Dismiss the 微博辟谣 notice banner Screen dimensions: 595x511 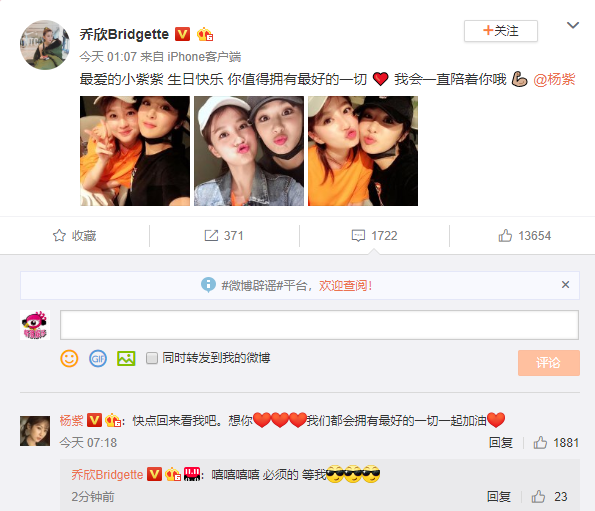(x=565, y=285)
